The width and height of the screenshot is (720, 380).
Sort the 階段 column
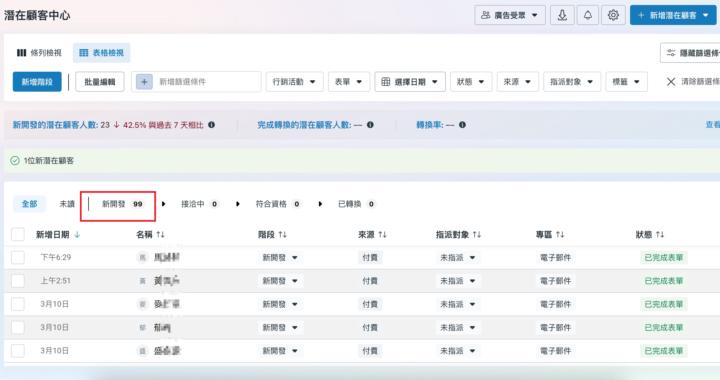(x=282, y=235)
